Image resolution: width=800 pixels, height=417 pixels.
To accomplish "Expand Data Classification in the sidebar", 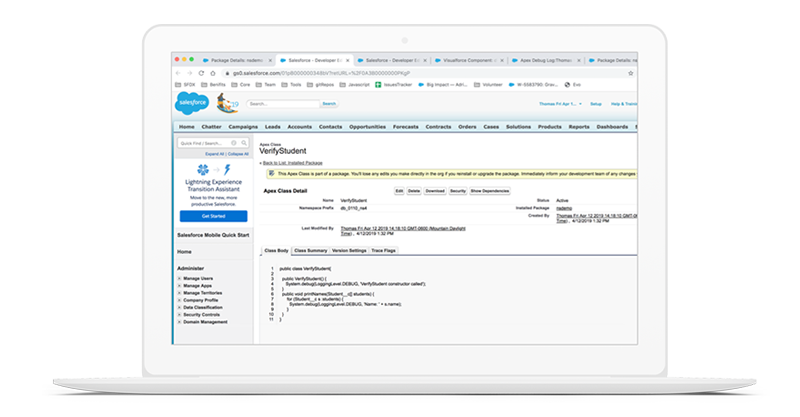I will (x=179, y=307).
